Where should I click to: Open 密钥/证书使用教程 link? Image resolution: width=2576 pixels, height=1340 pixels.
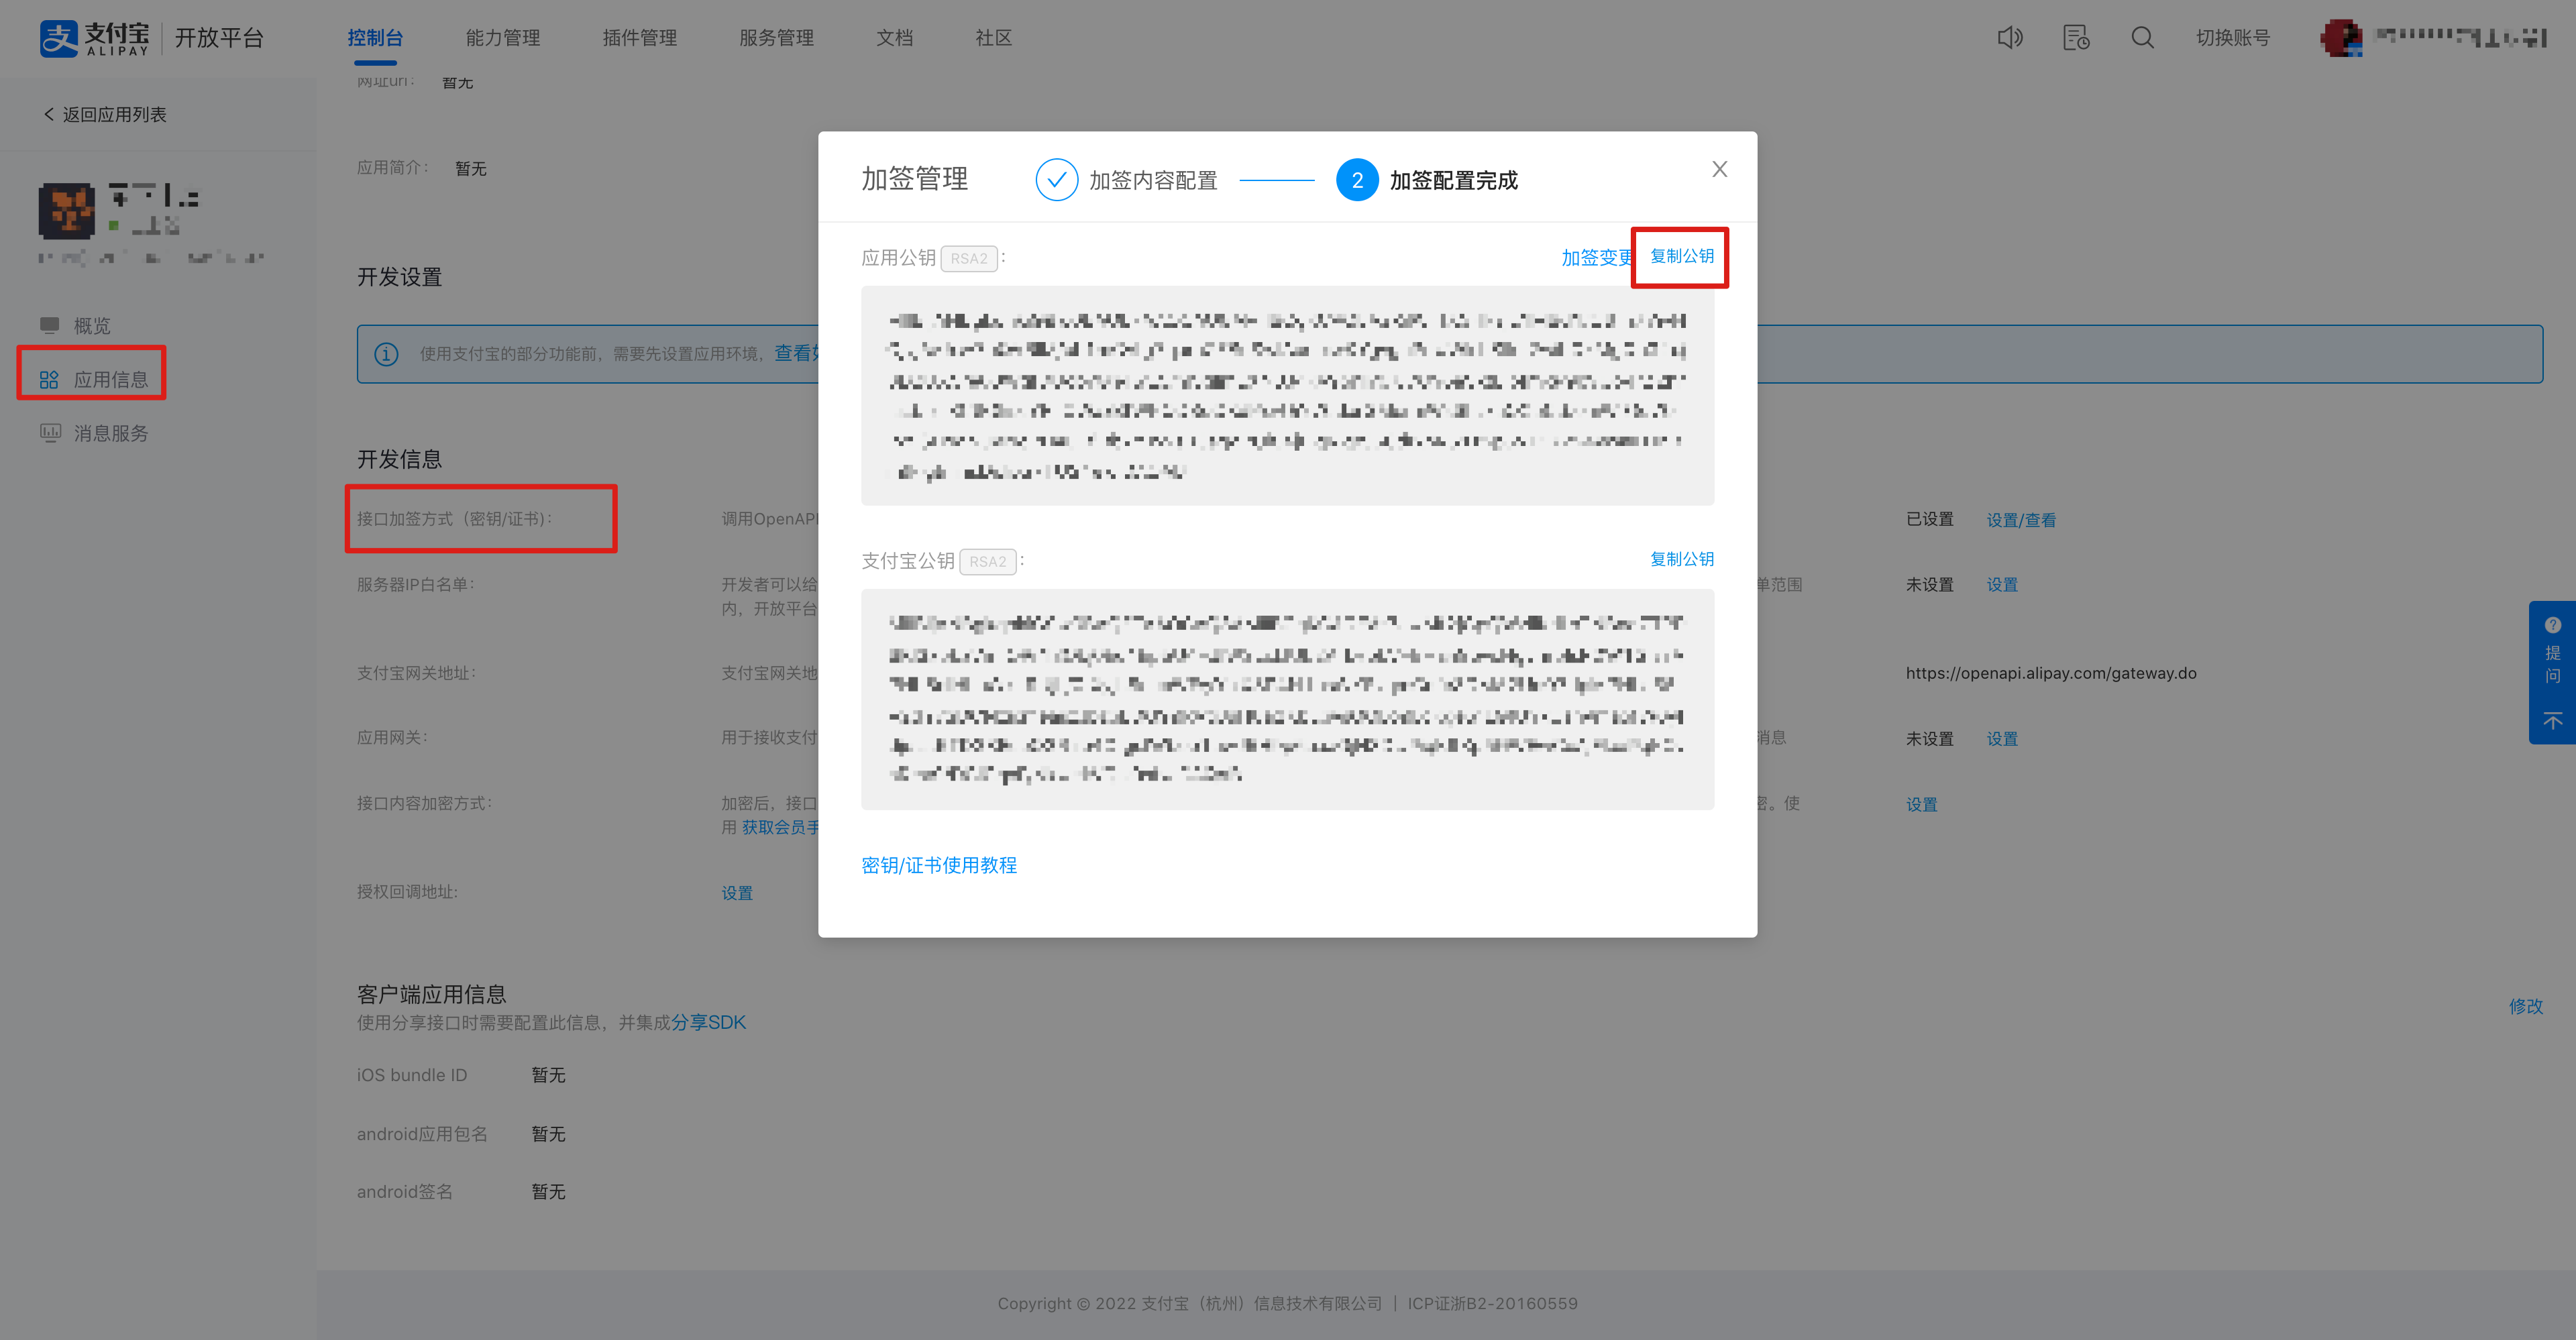tap(939, 865)
